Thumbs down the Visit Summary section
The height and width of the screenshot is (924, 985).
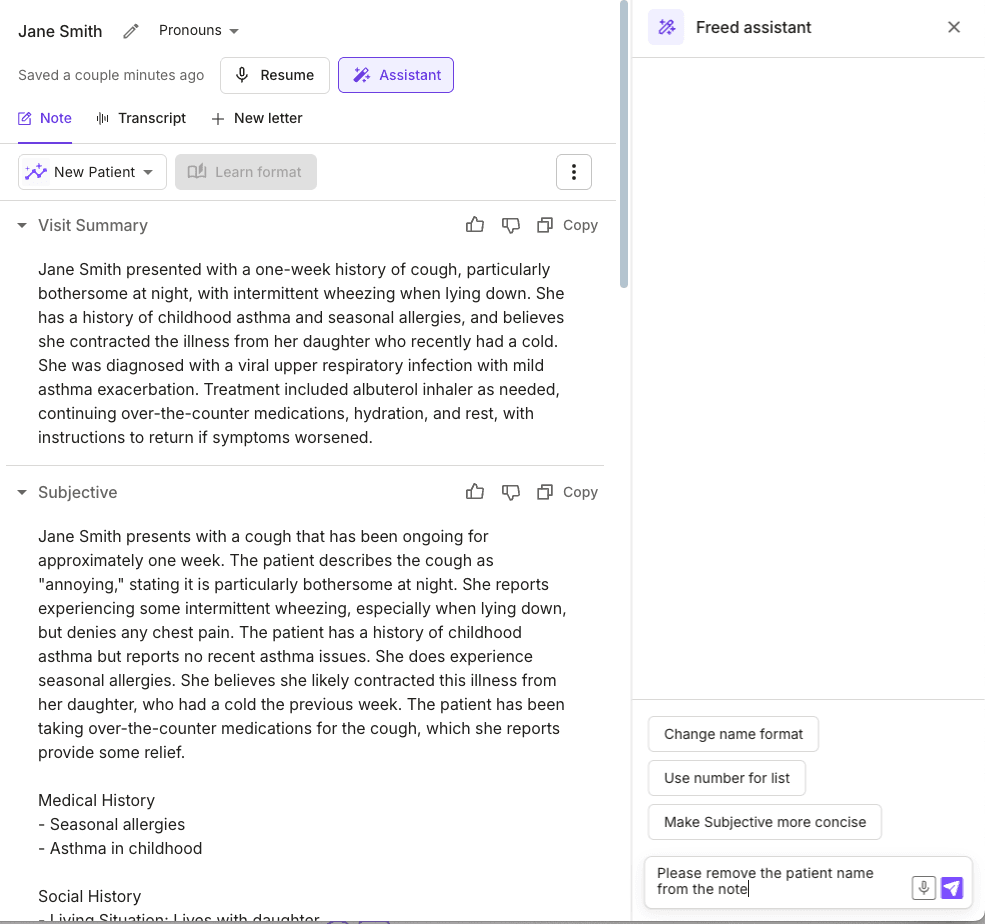511,225
